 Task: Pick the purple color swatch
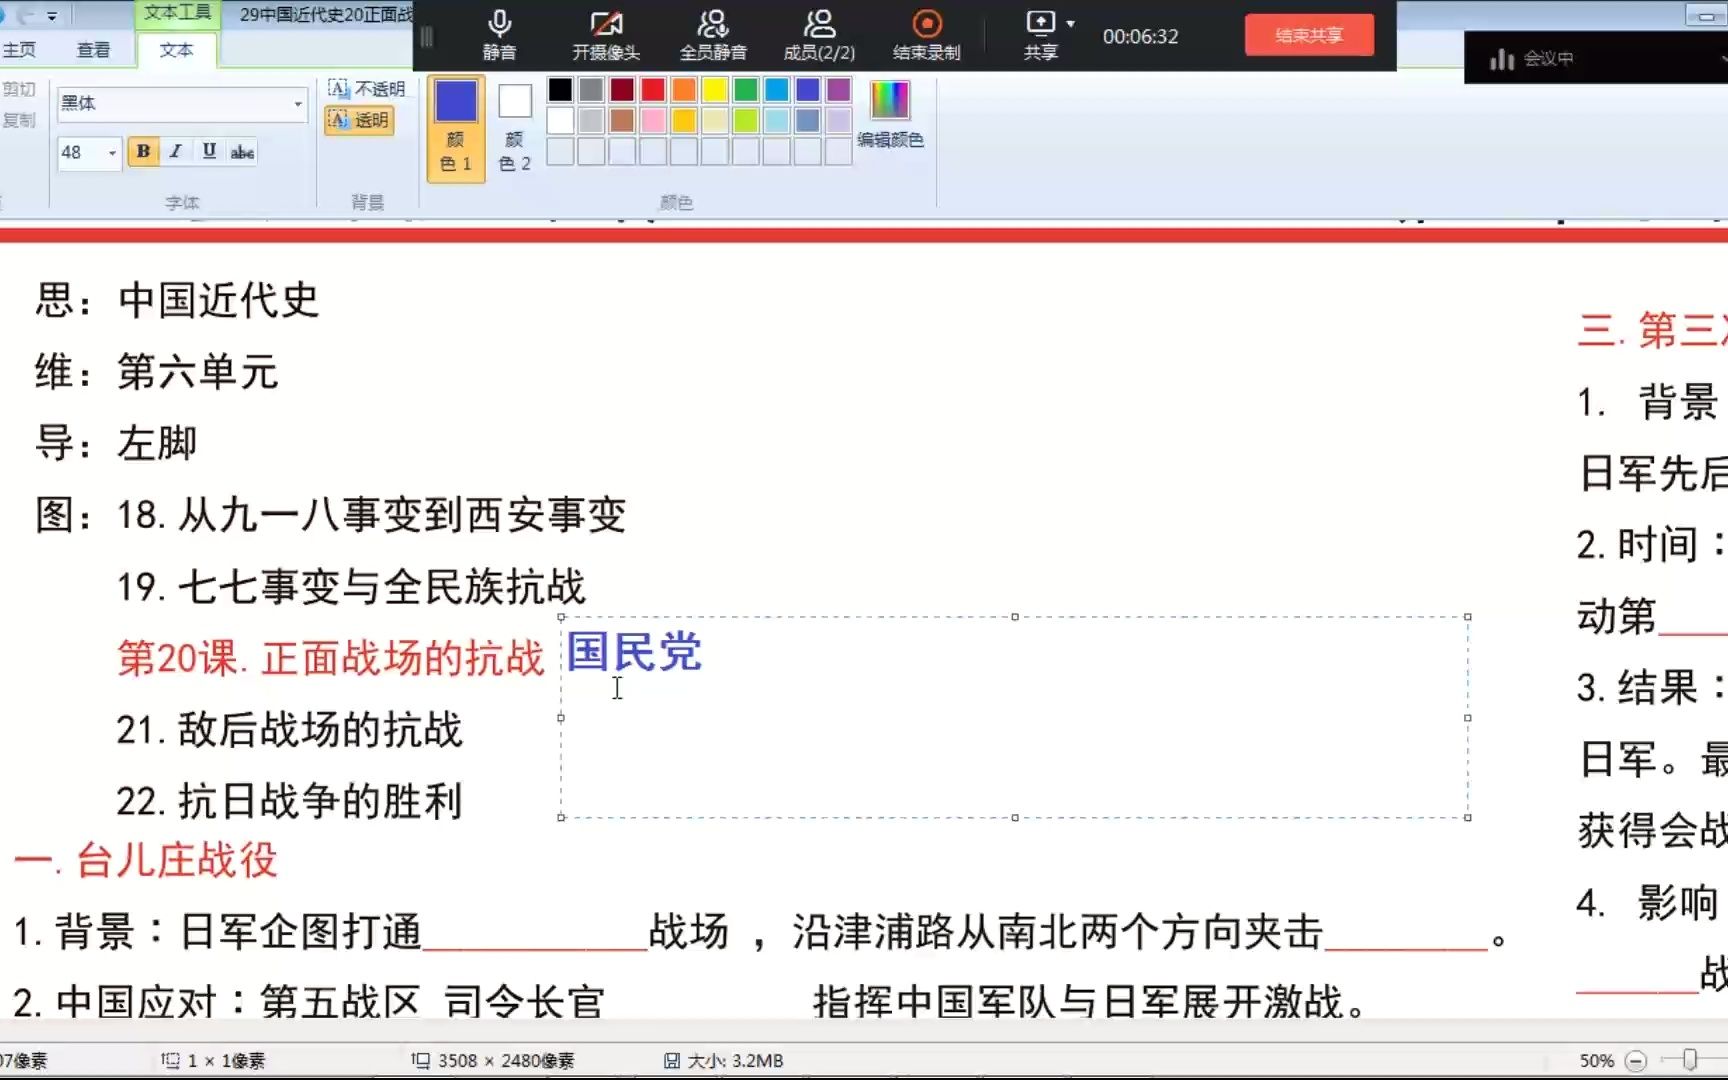[839, 90]
